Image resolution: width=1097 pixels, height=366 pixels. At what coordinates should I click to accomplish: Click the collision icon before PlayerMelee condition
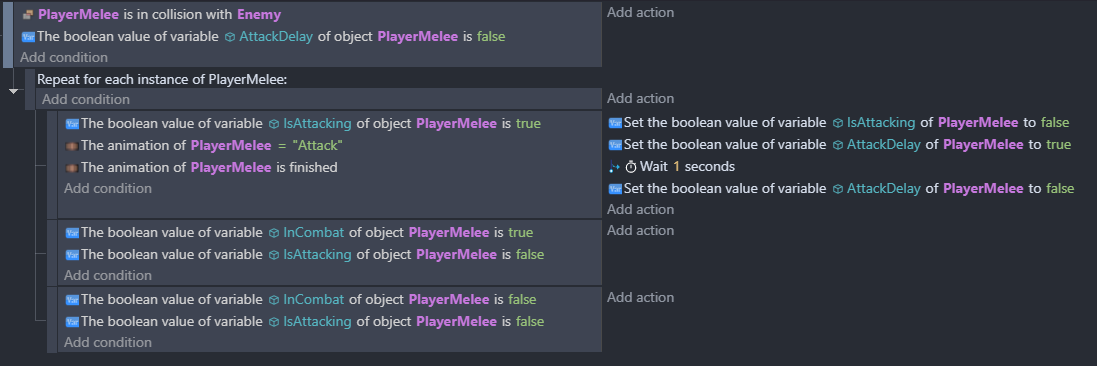(x=28, y=14)
